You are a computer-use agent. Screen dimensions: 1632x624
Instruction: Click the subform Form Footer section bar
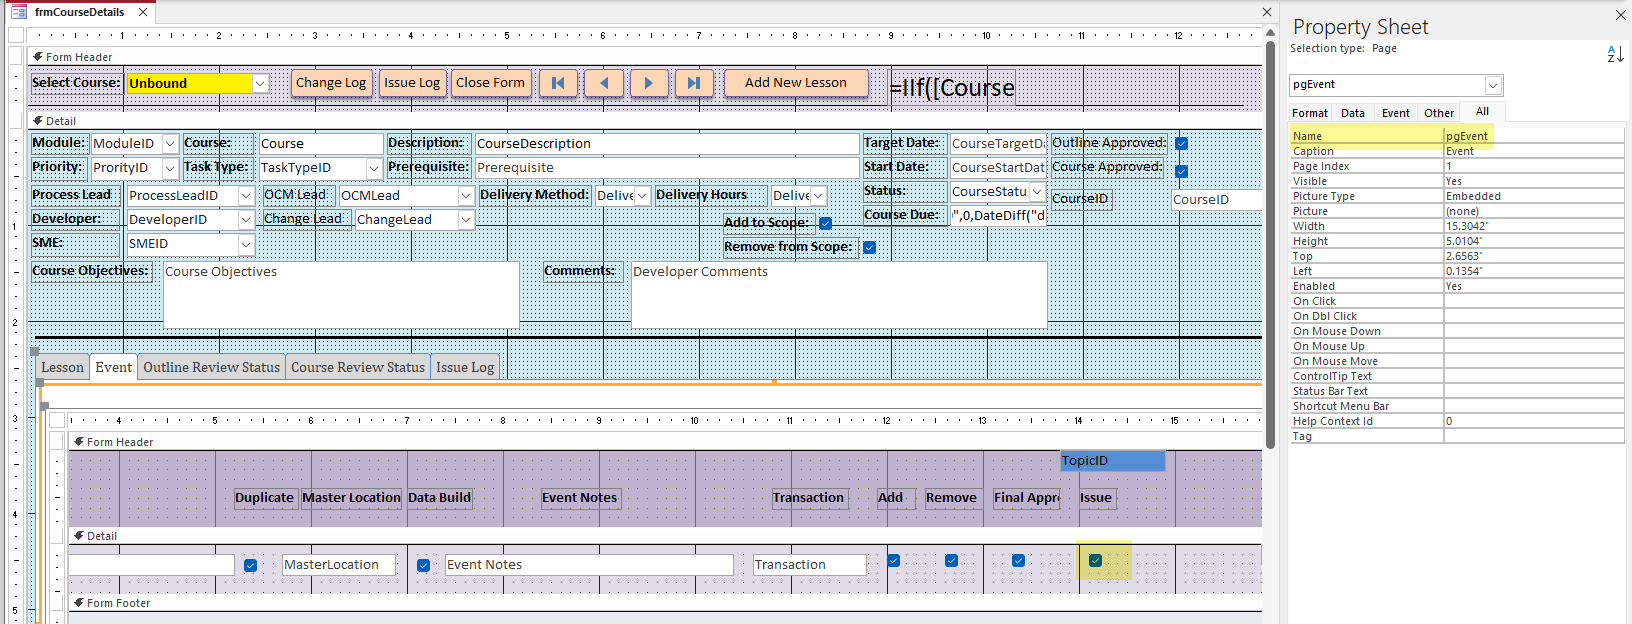pos(665,603)
